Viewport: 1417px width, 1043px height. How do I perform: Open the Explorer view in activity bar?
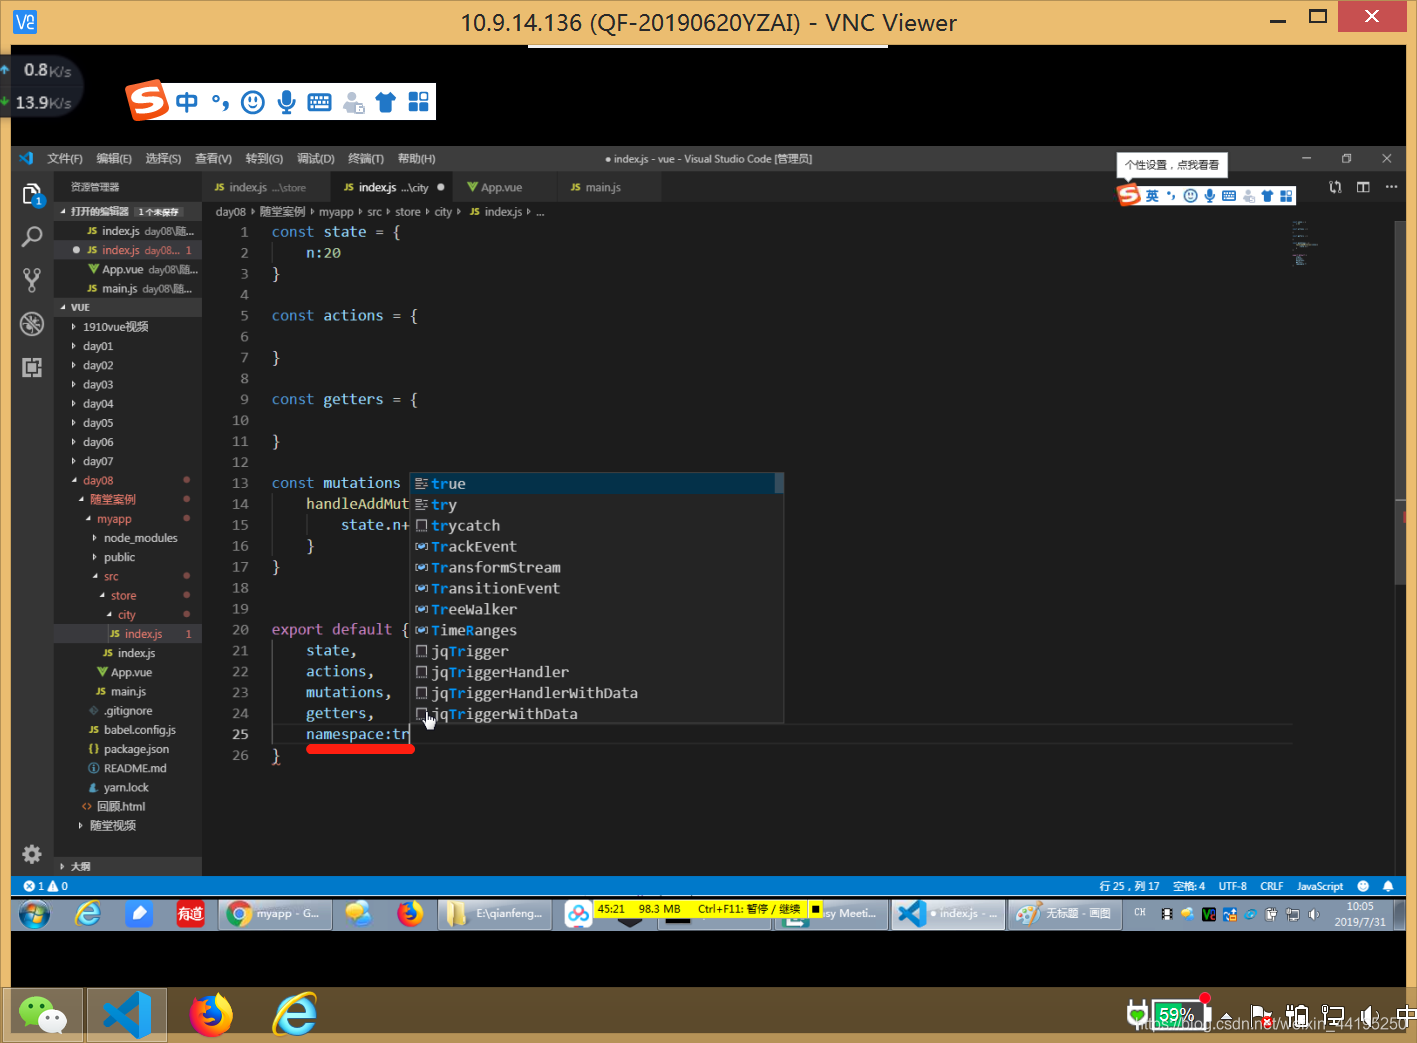[x=32, y=195]
